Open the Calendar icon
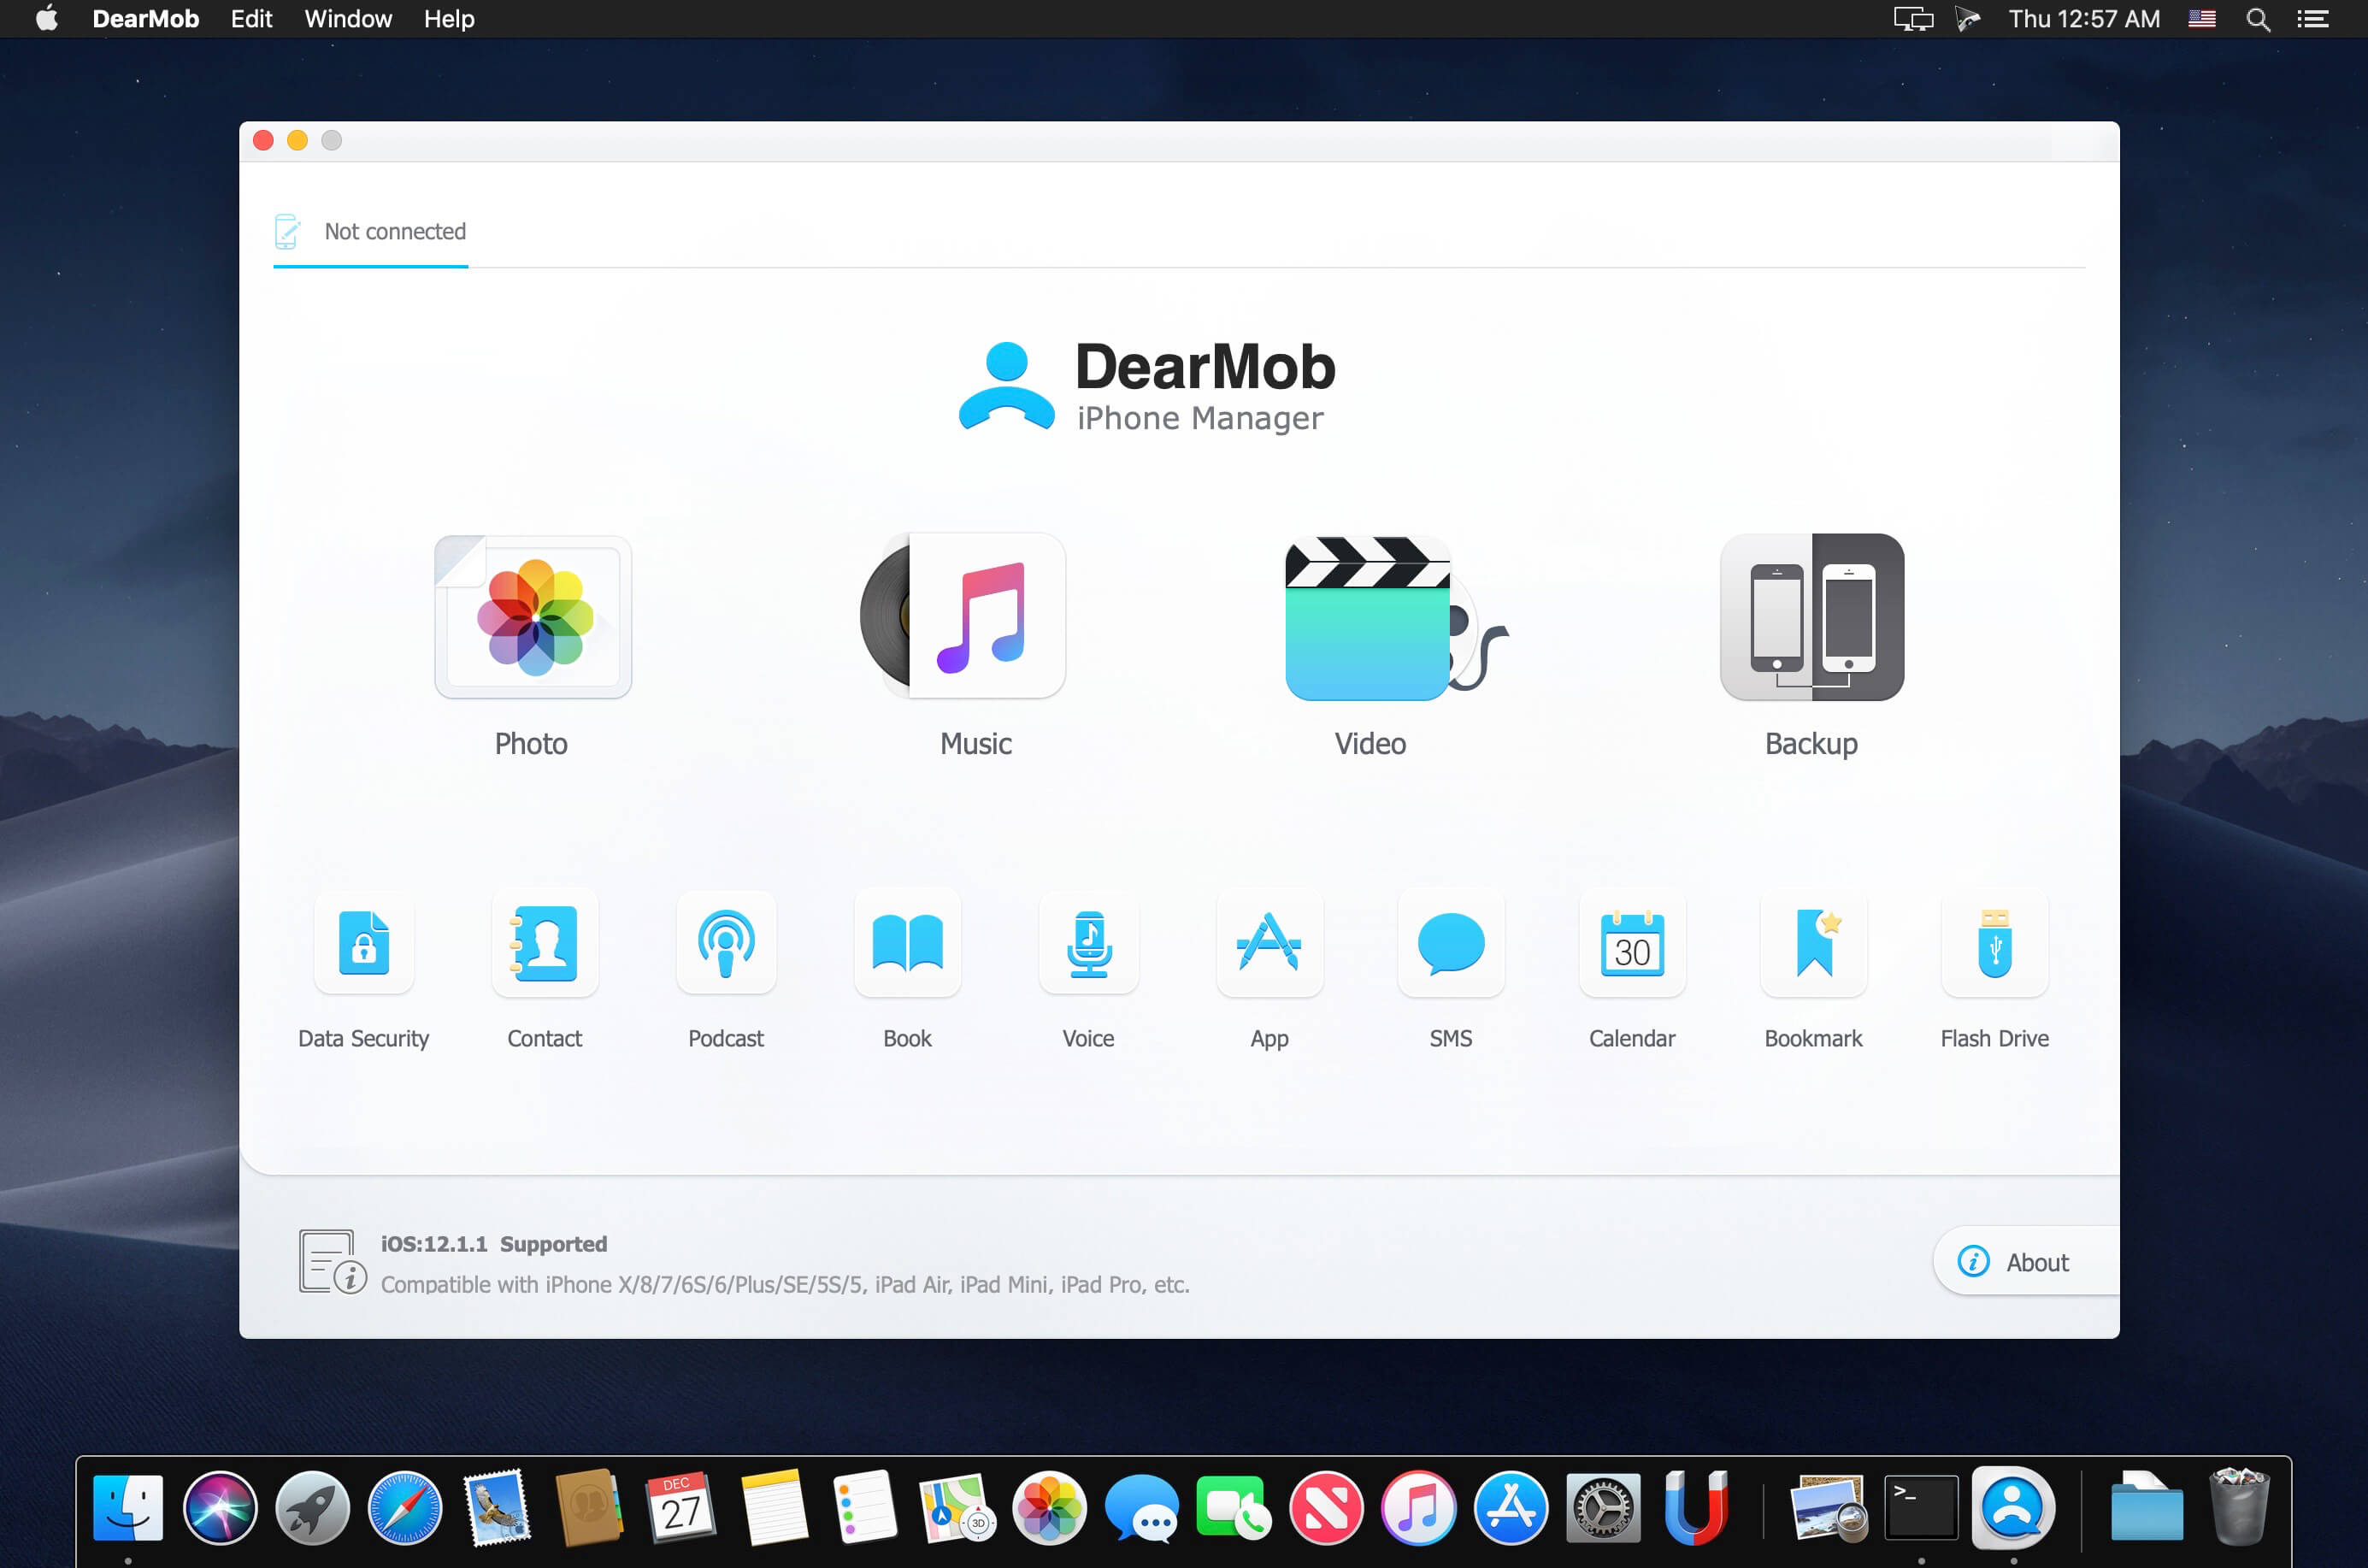Screen dimensions: 2368x1568 (x=1632, y=943)
